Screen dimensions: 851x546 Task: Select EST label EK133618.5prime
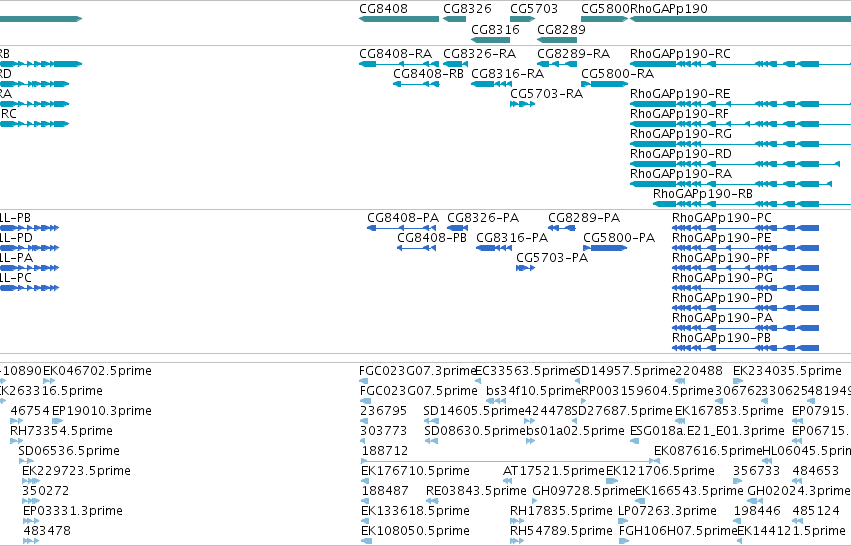(x=415, y=512)
